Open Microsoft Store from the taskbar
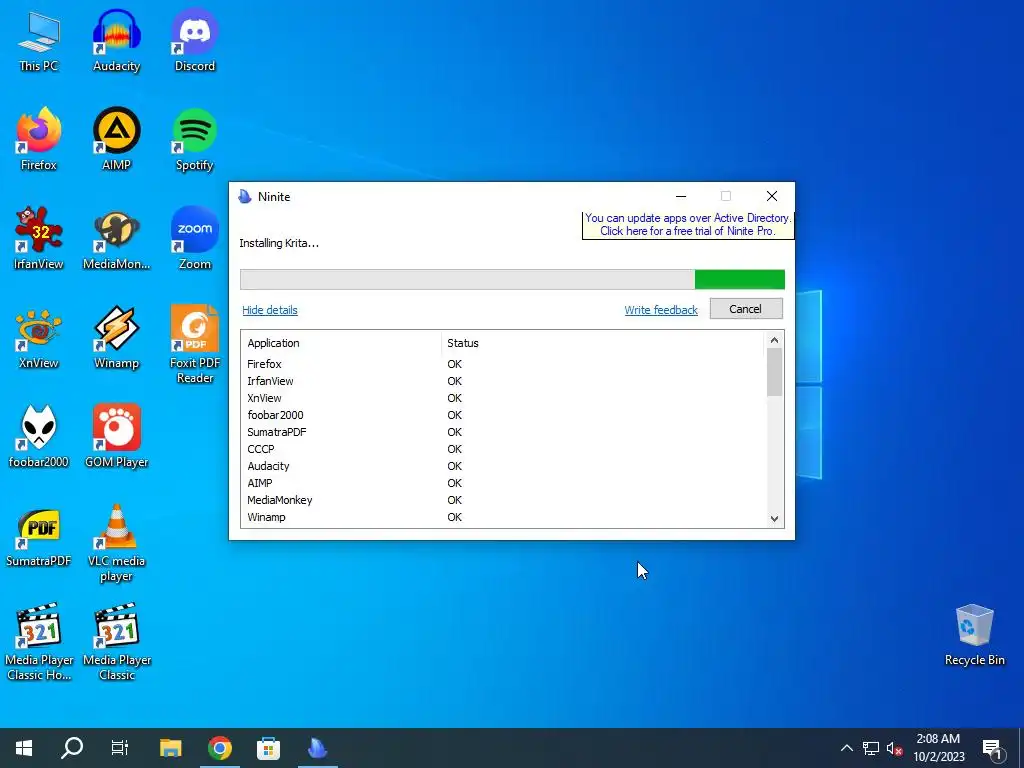 268,748
